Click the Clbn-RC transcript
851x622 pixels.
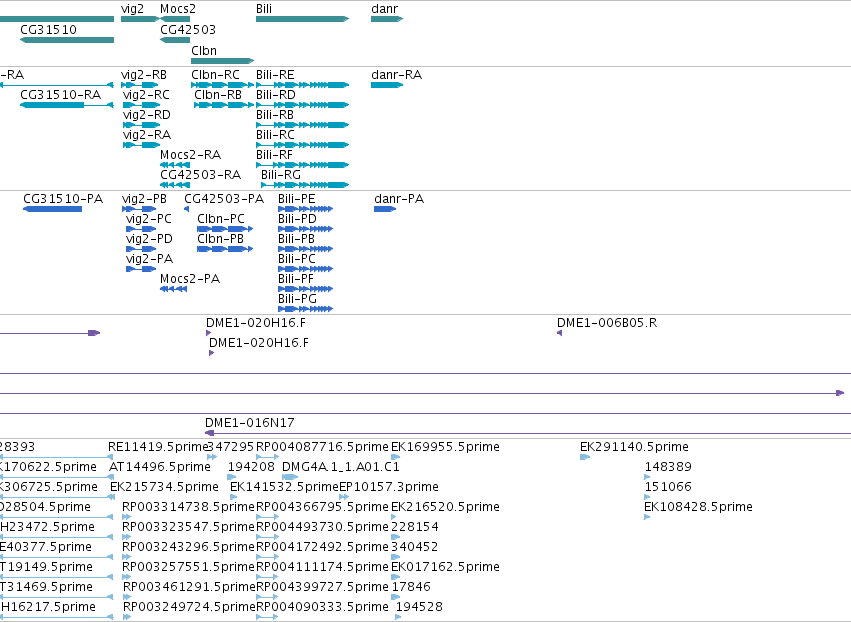[223, 85]
